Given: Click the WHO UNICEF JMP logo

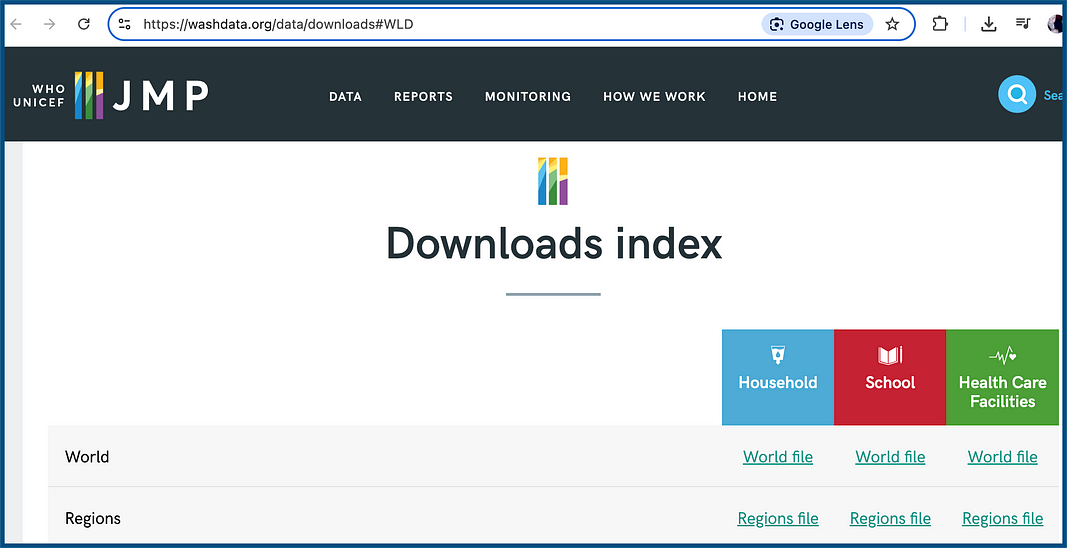Looking at the screenshot, I should (x=110, y=95).
